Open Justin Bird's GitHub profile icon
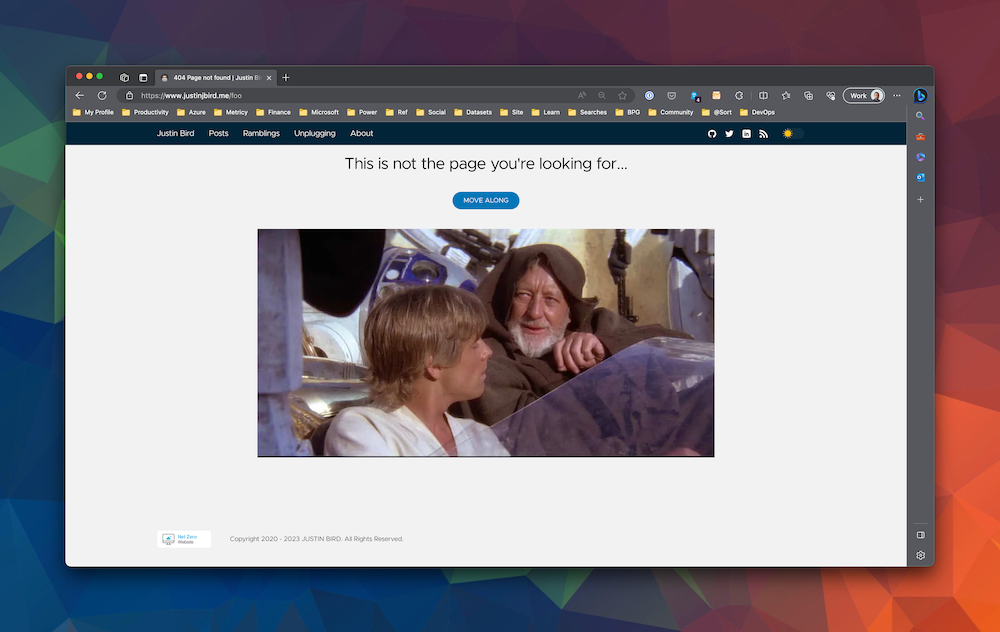This screenshot has height=632, width=1000. point(712,133)
